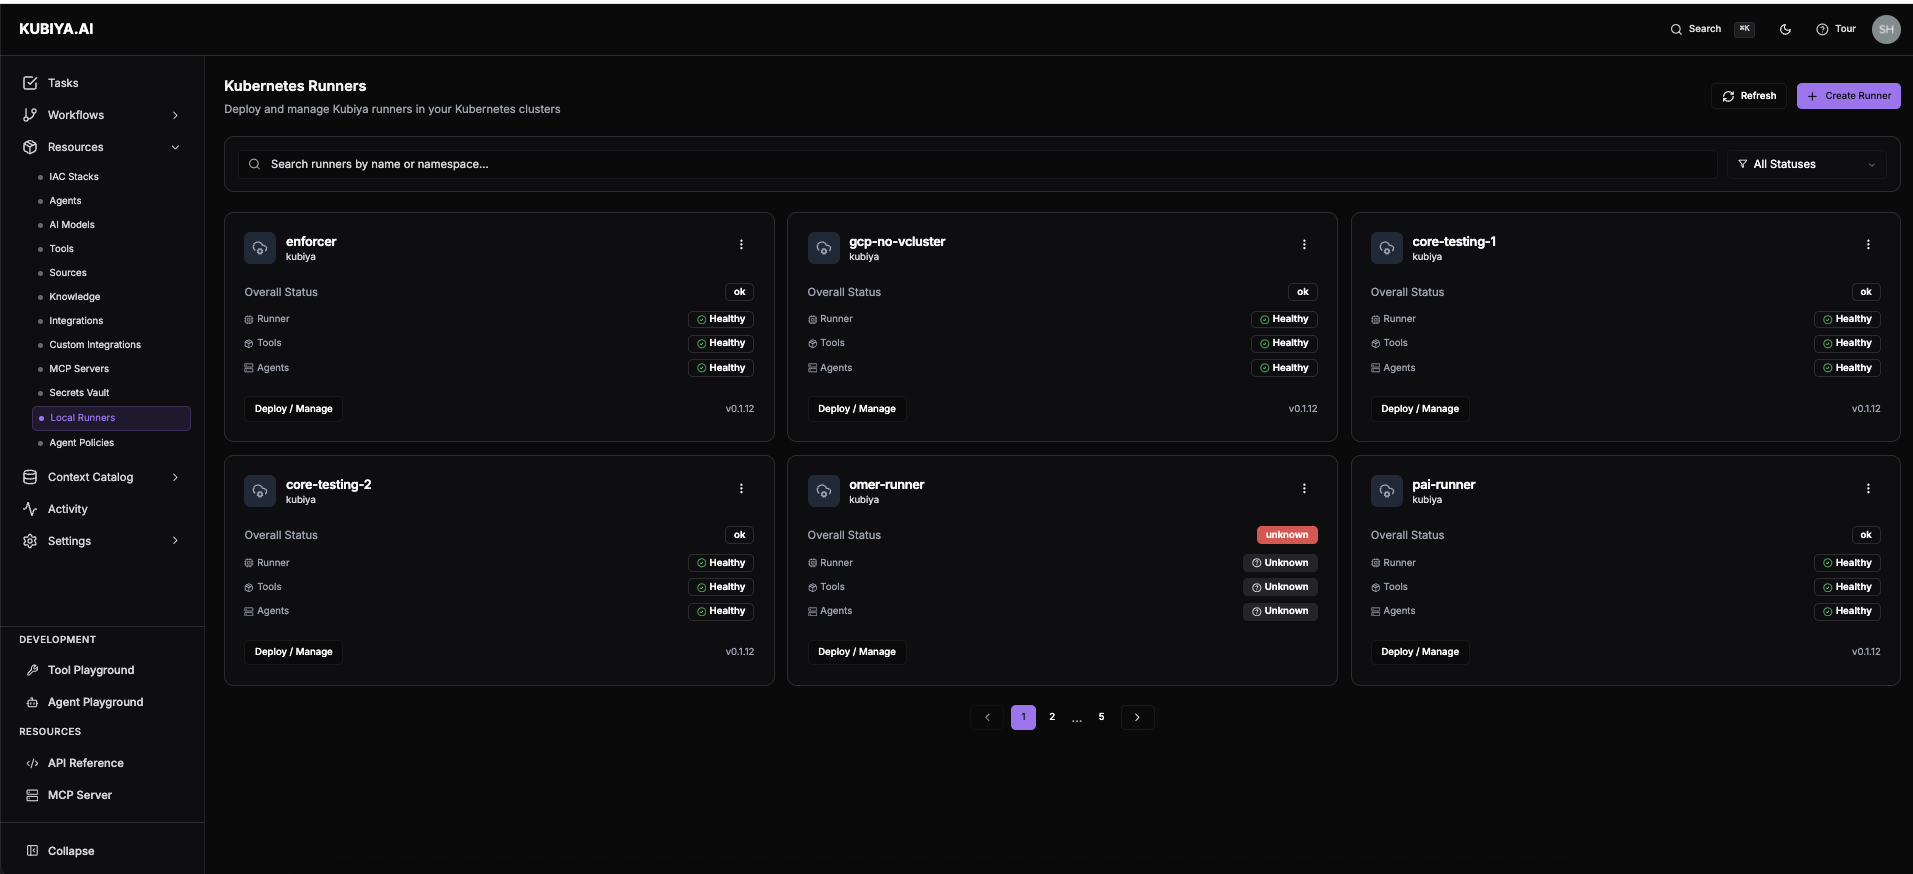This screenshot has height=874, width=1913.
Task: Click Deploy / Manage for core-testing-1
Action: tap(1420, 409)
